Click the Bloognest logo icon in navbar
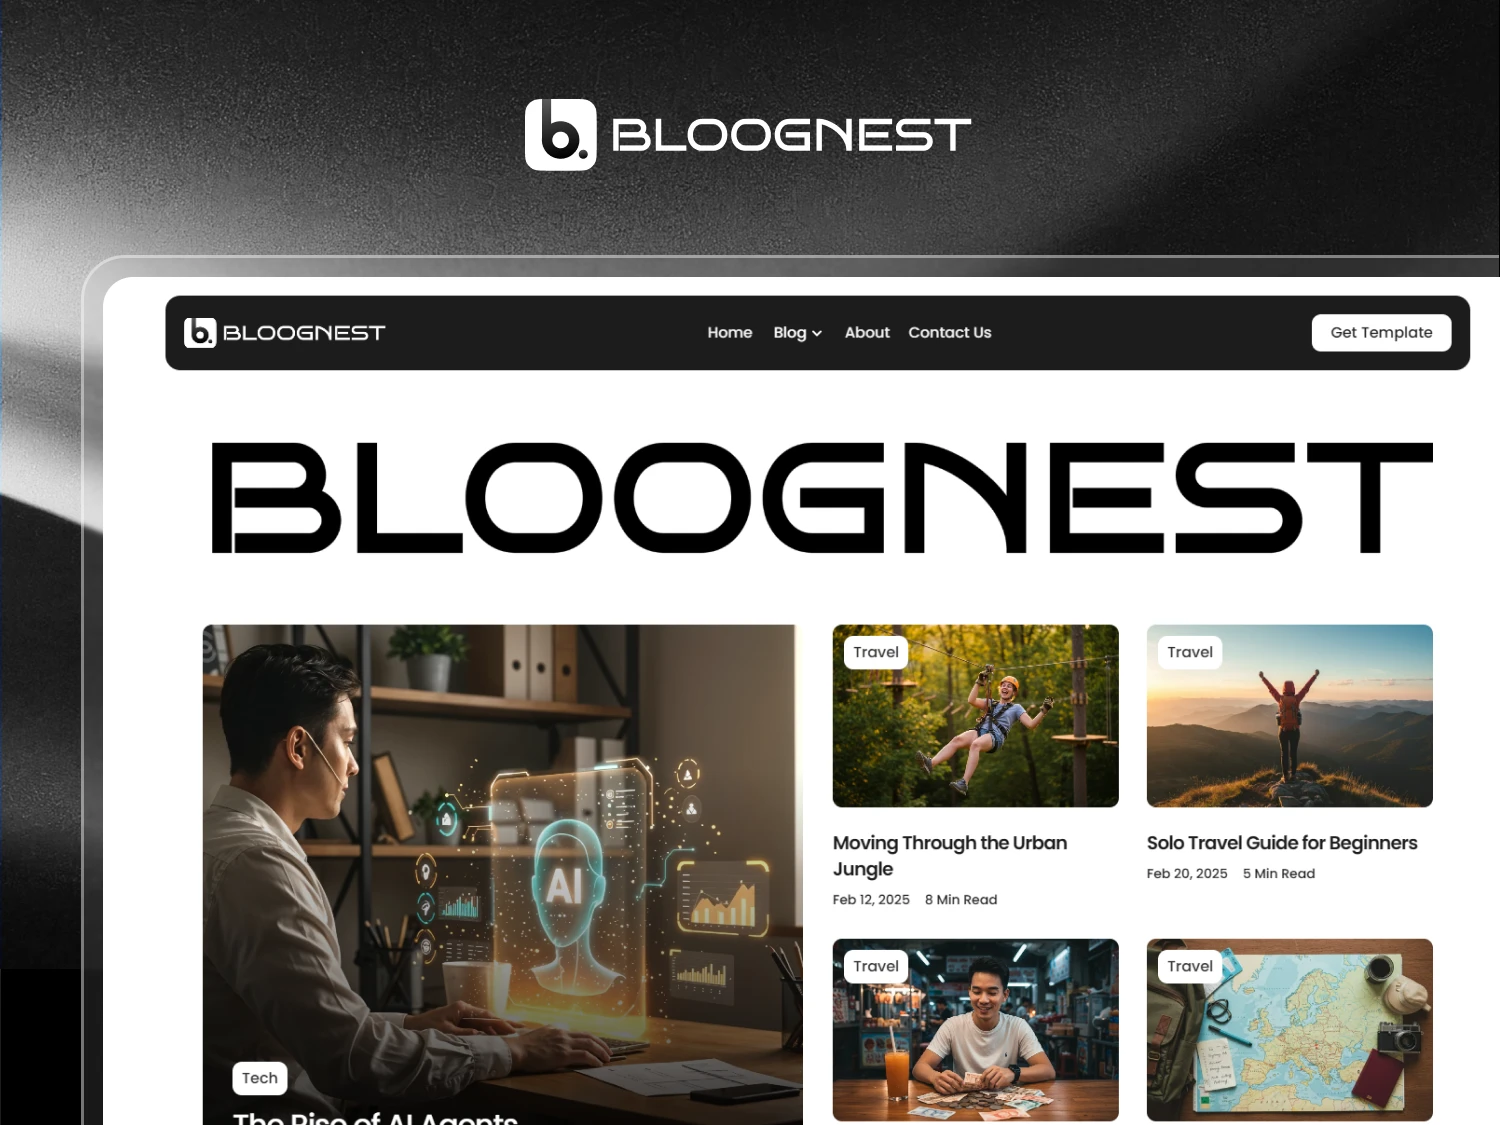 coord(200,333)
